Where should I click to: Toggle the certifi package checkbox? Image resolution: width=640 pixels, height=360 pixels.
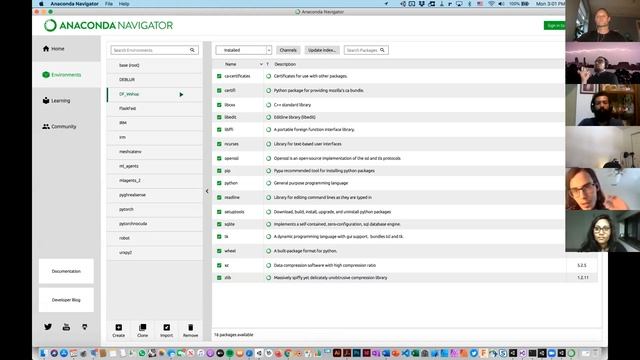pos(219,90)
